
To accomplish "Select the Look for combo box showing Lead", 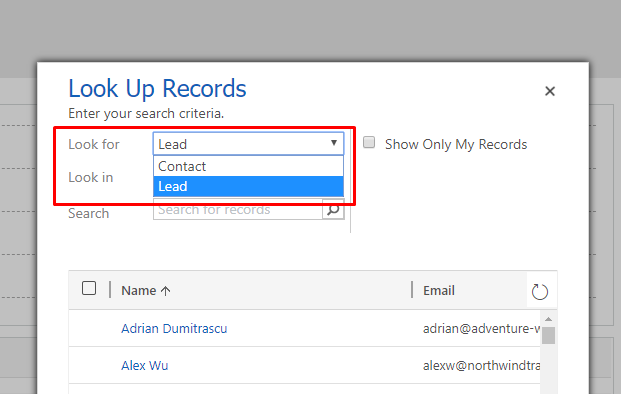I will pyautogui.click(x=248, y=143).
